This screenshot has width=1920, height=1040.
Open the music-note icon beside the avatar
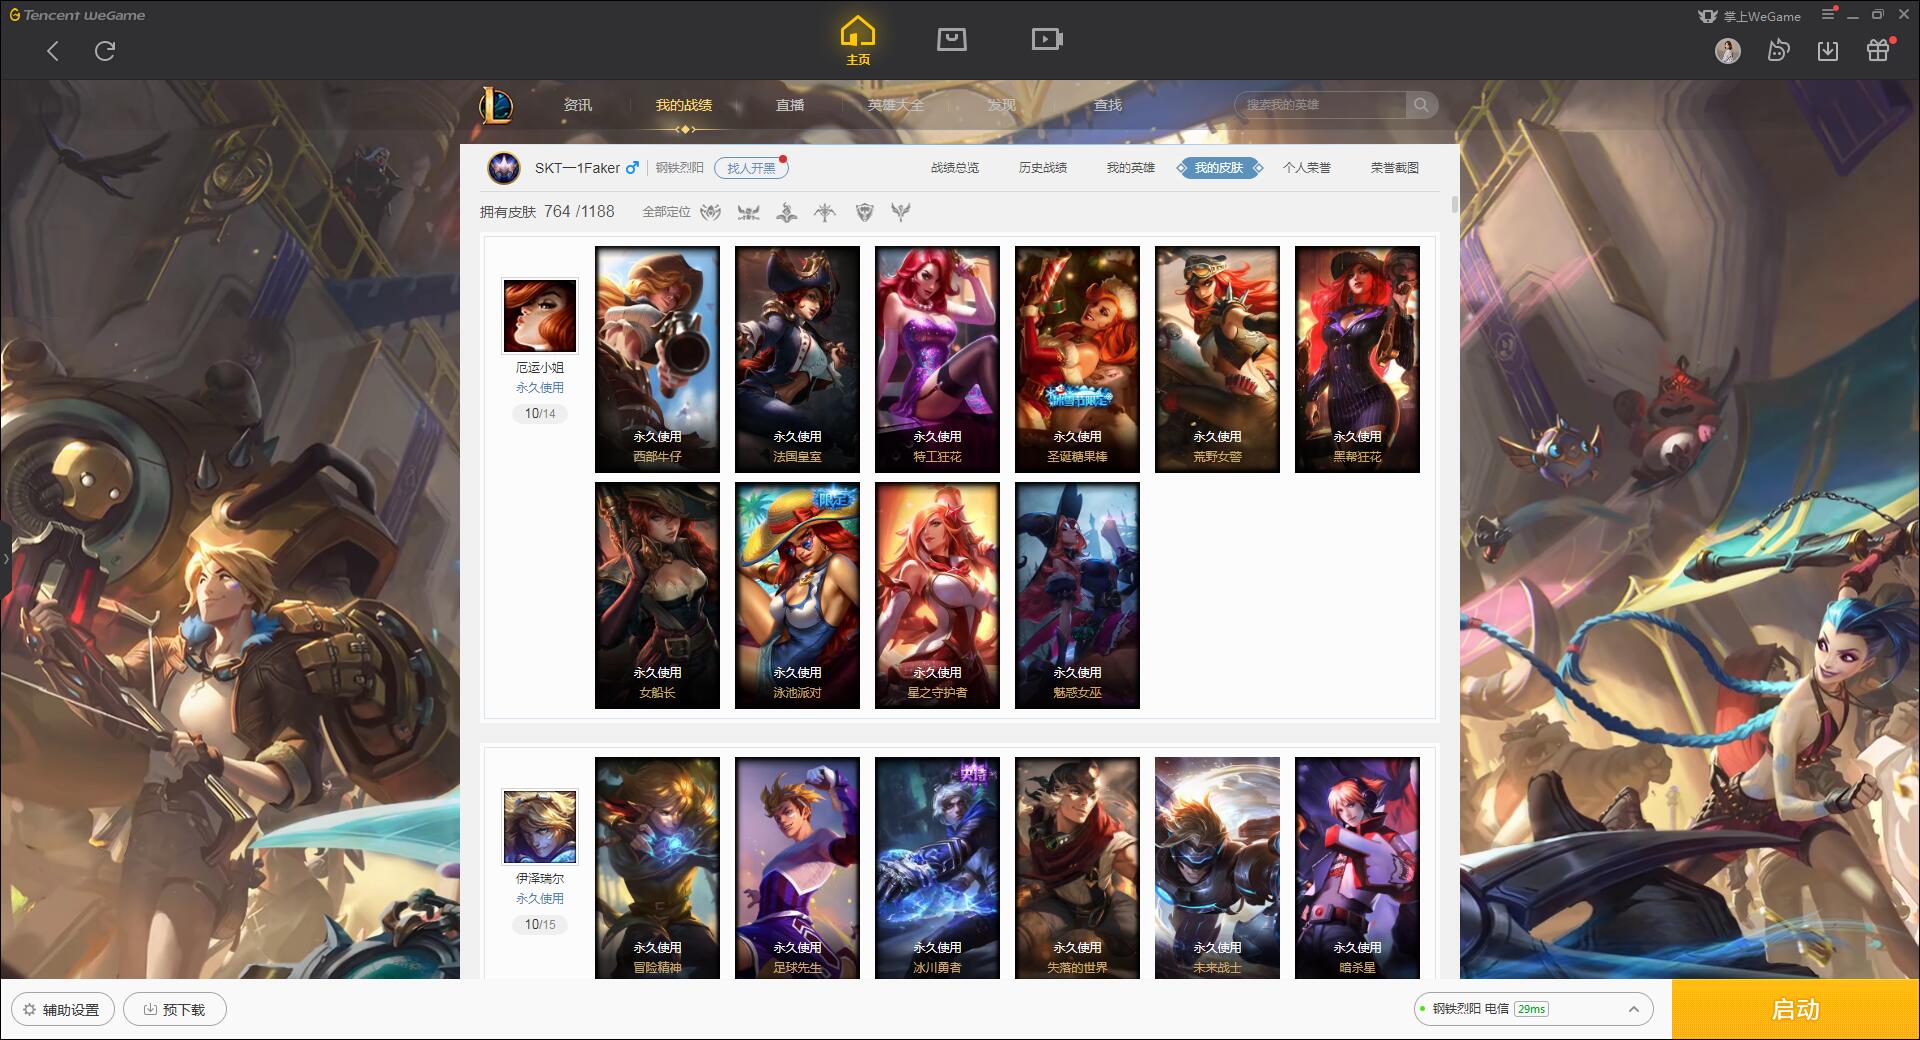(x=1778, y=50)
